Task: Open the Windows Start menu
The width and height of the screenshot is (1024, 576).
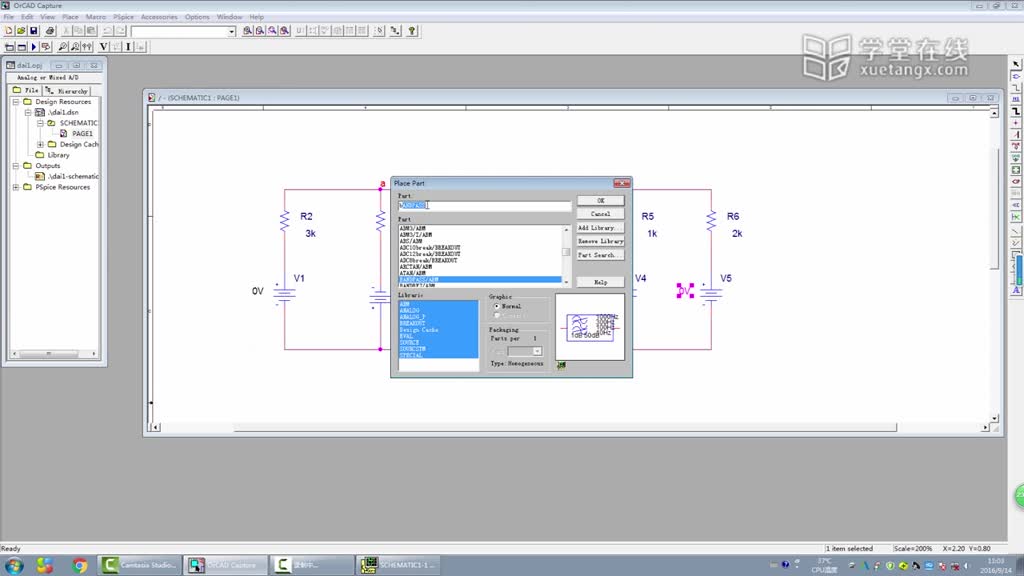Action: point(14,566)
